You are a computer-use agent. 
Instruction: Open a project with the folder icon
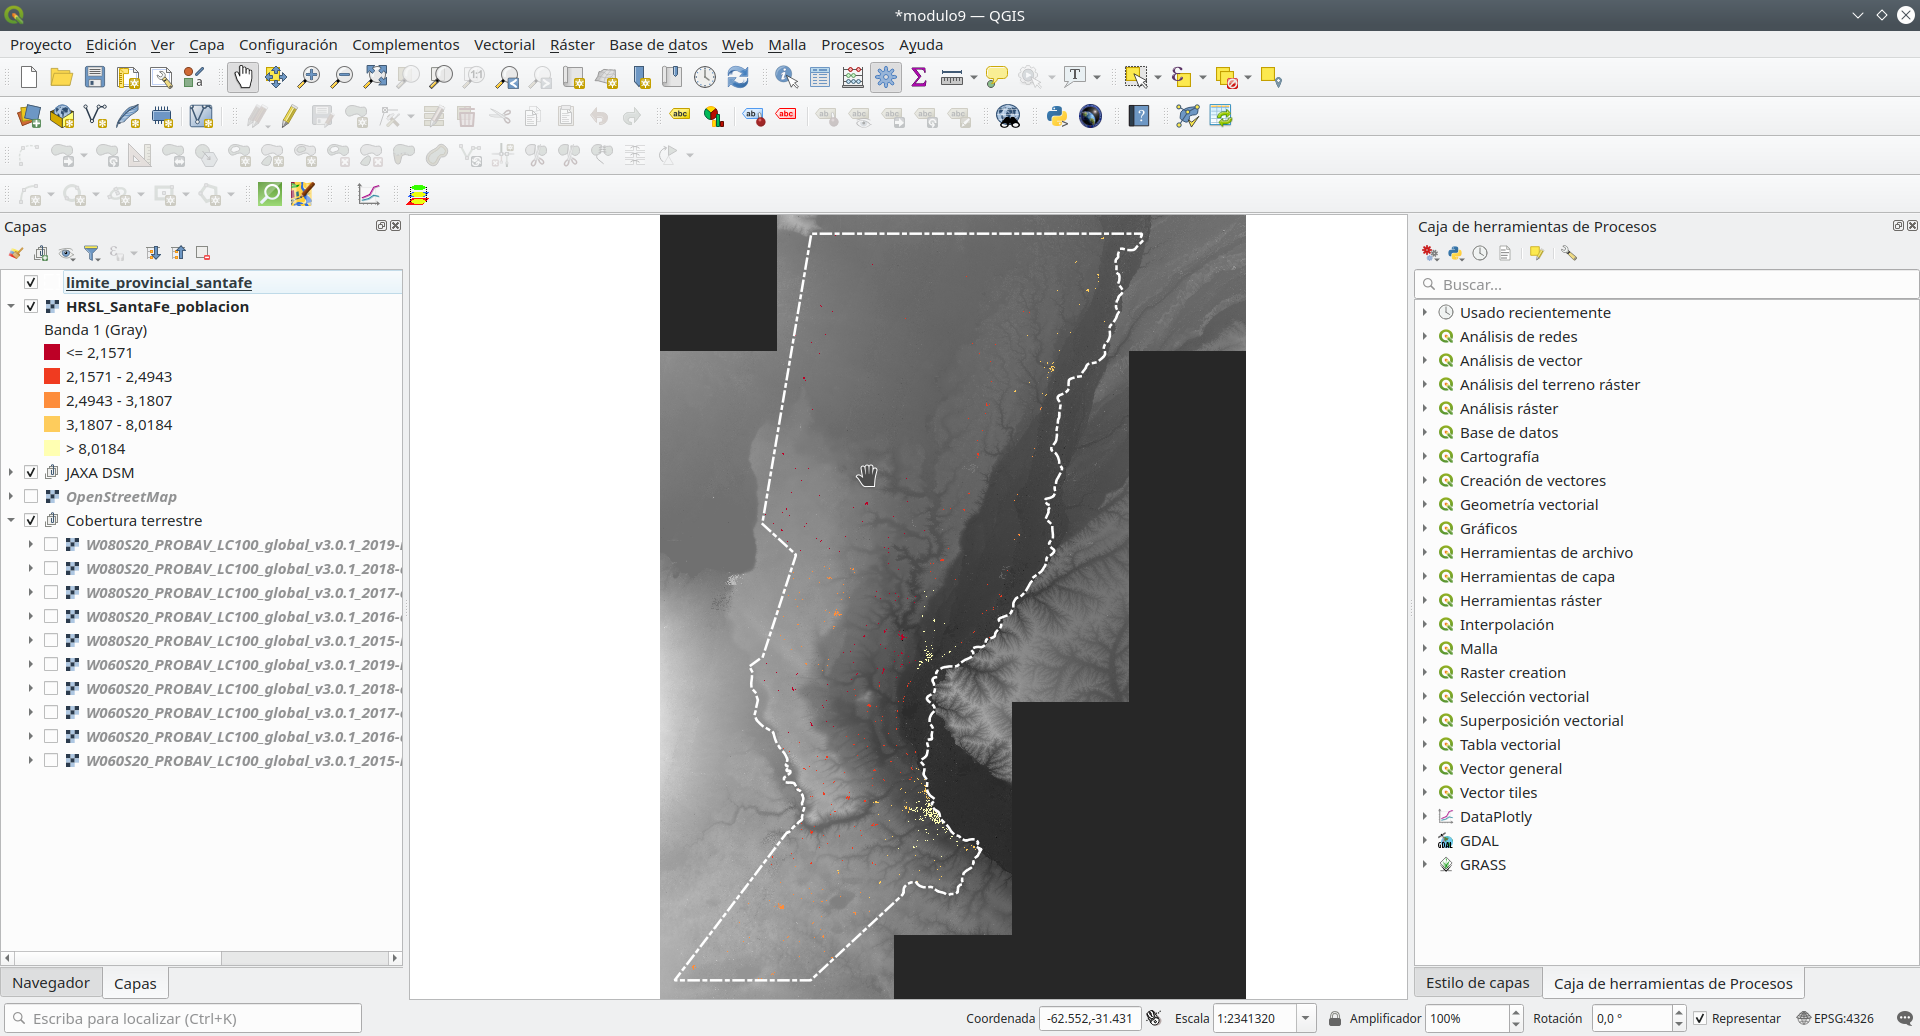(62, 77)
